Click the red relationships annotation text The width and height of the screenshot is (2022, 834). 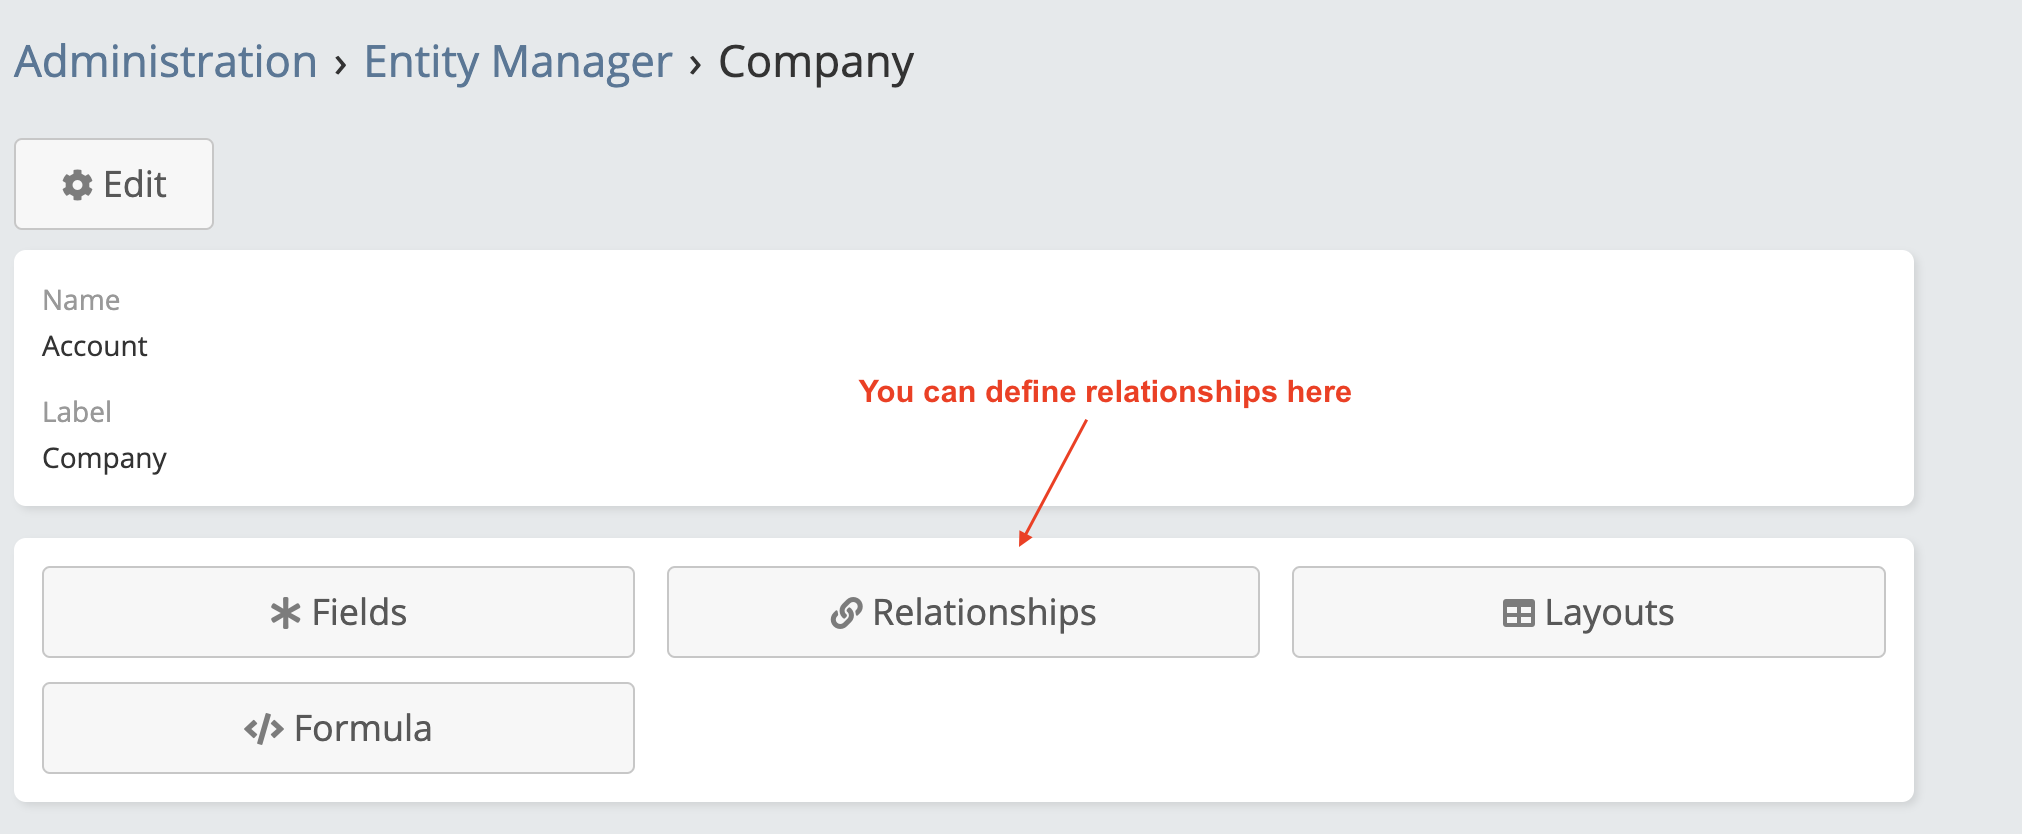[1104, 391]
